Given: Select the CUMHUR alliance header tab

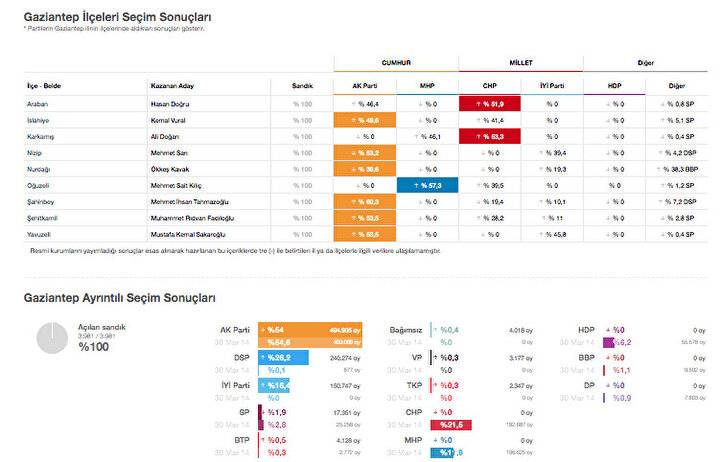Looking at the screenshot, I should click(x=396, y=62).
